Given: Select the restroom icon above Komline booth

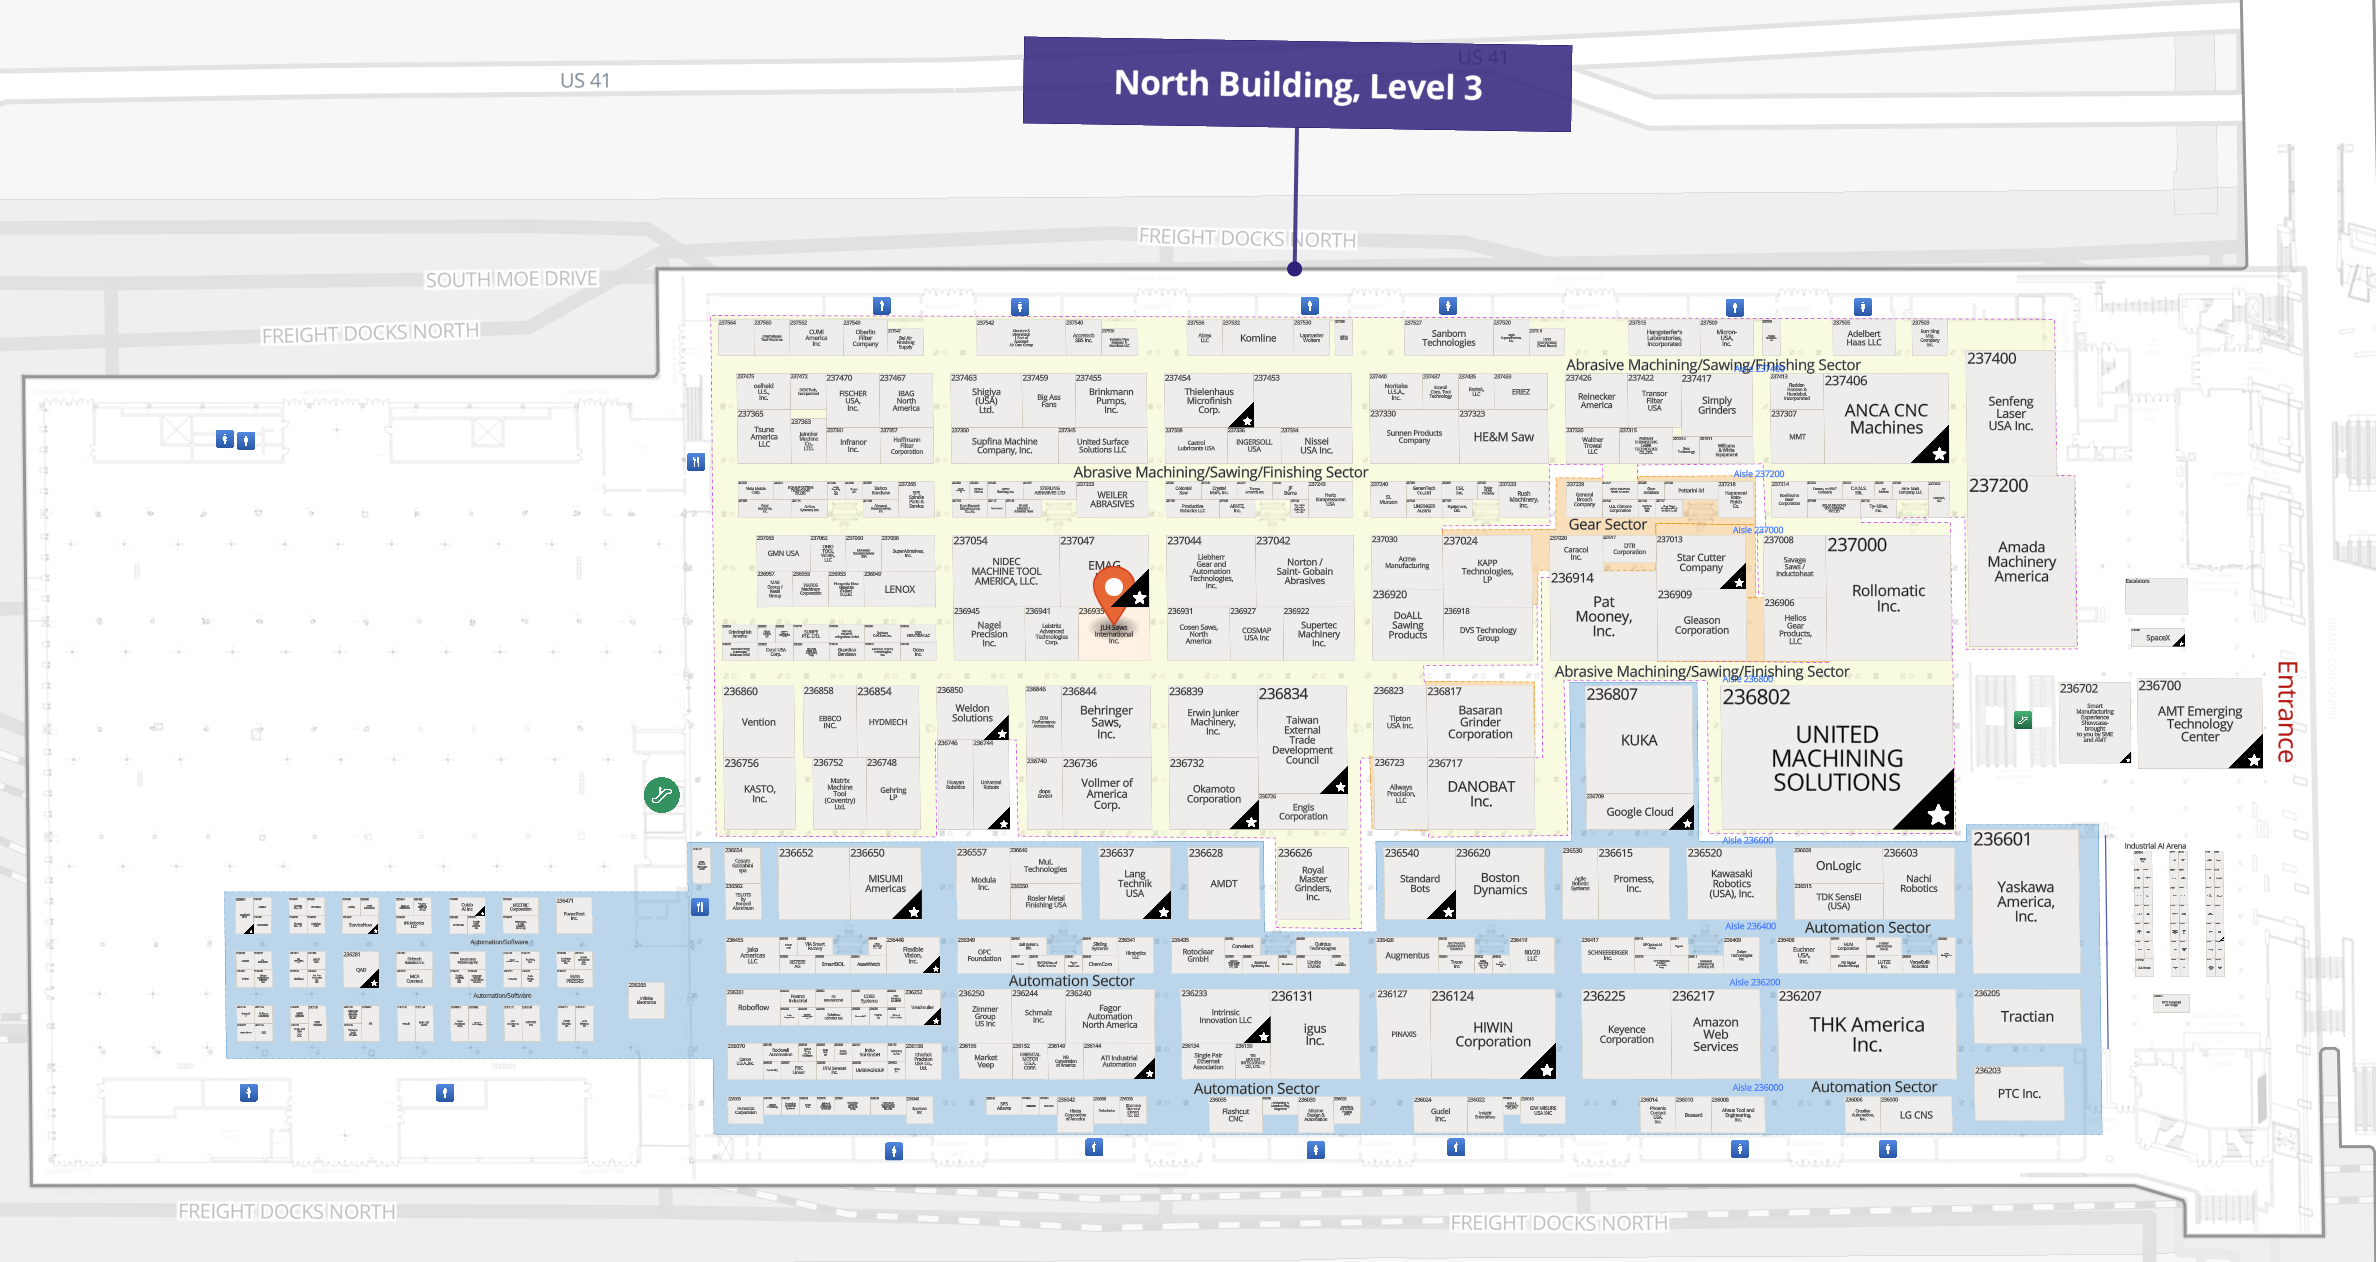Looking at the screenshot, I should pos(1309,305).
